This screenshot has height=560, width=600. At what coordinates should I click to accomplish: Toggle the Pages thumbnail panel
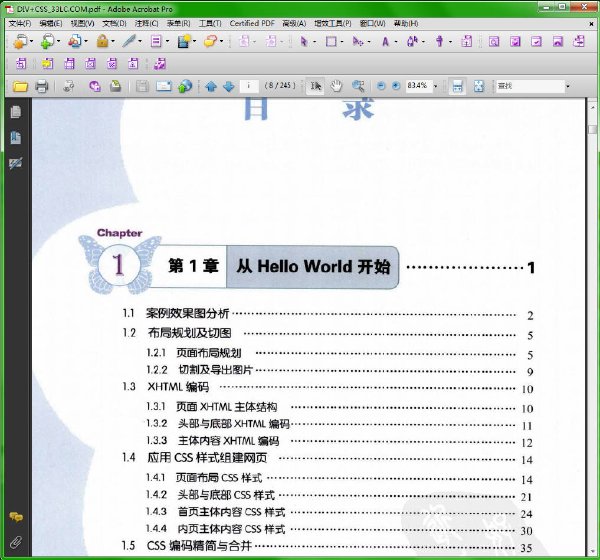click(16, 112)
